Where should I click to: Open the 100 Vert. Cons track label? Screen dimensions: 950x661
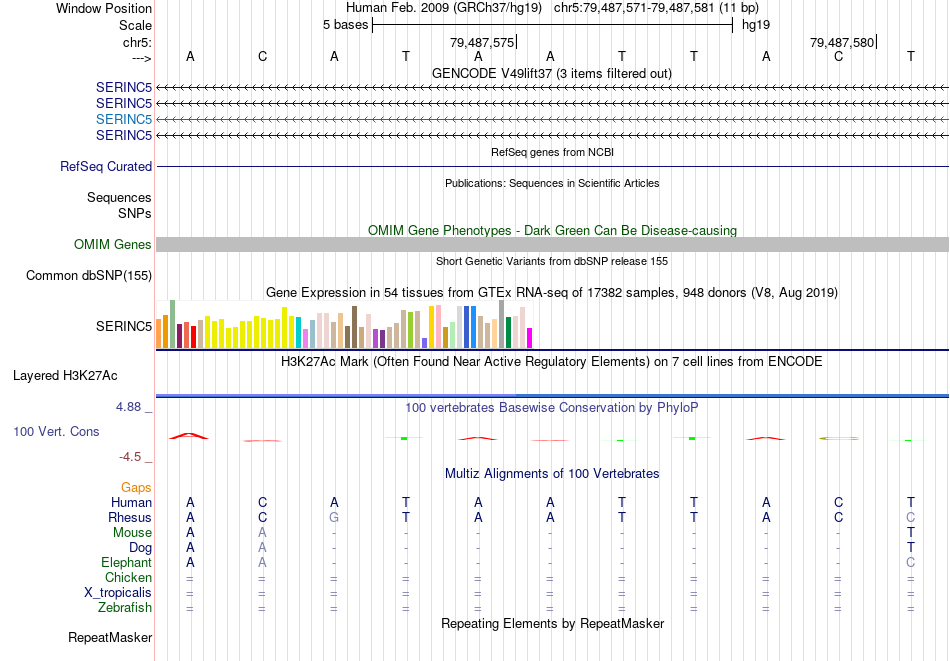coord(56,431)
